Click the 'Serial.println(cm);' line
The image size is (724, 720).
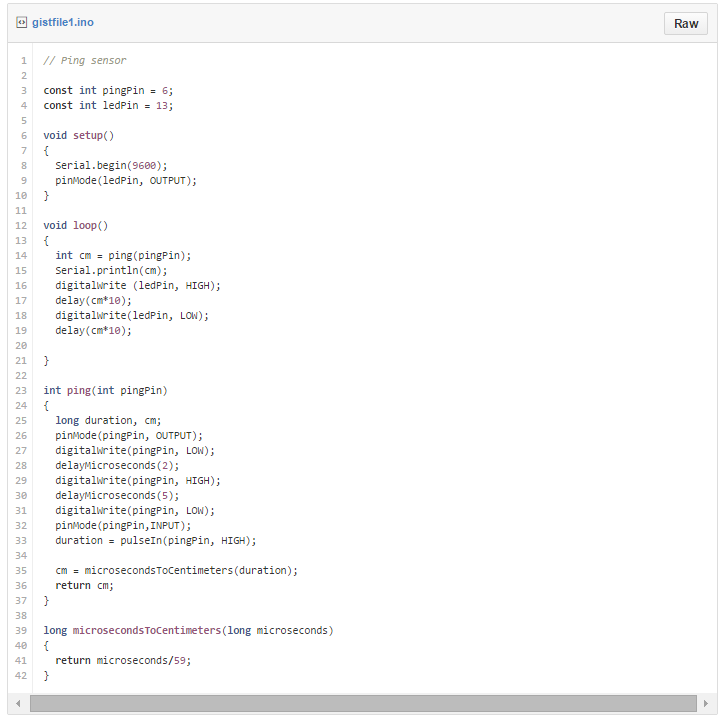coord(111,271)
